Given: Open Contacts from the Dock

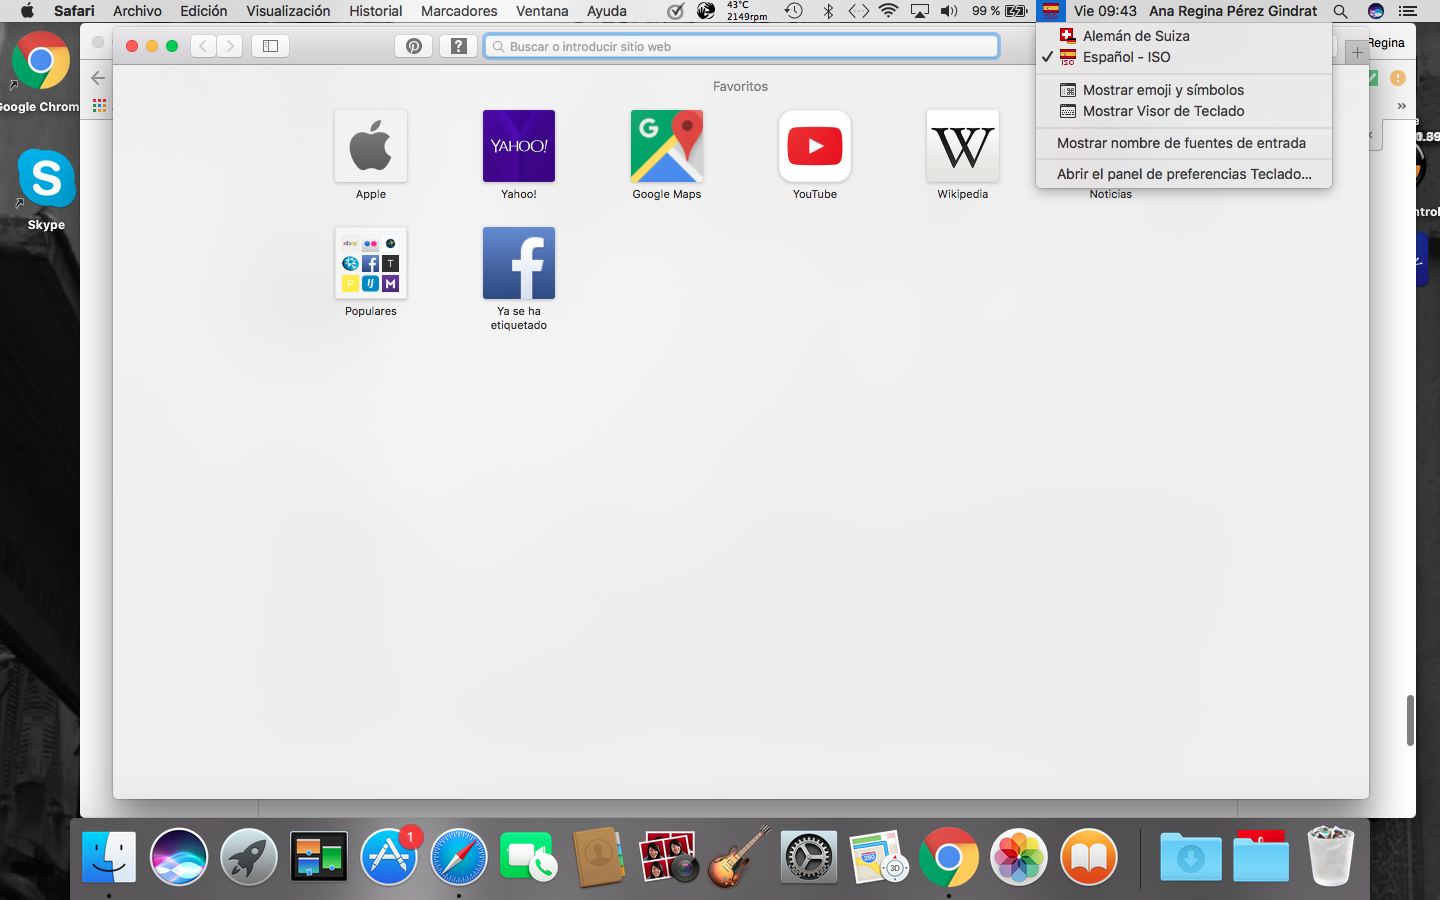Looking at the screenshot, I should click(598, 857).
